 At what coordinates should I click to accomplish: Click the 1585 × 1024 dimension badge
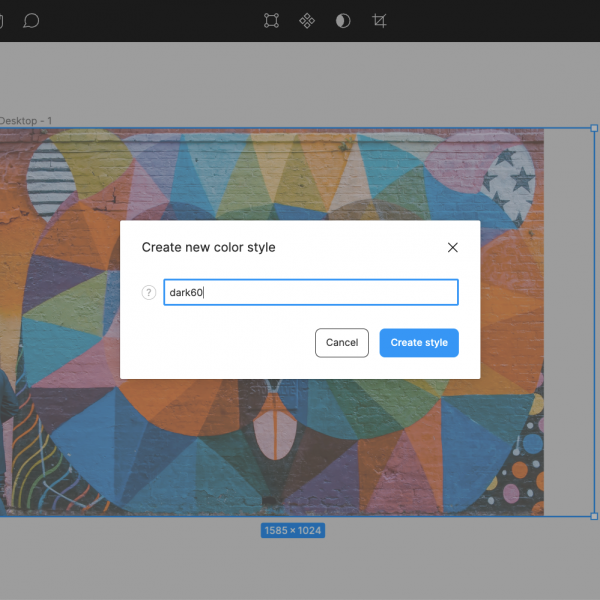(x=293, y=530)
